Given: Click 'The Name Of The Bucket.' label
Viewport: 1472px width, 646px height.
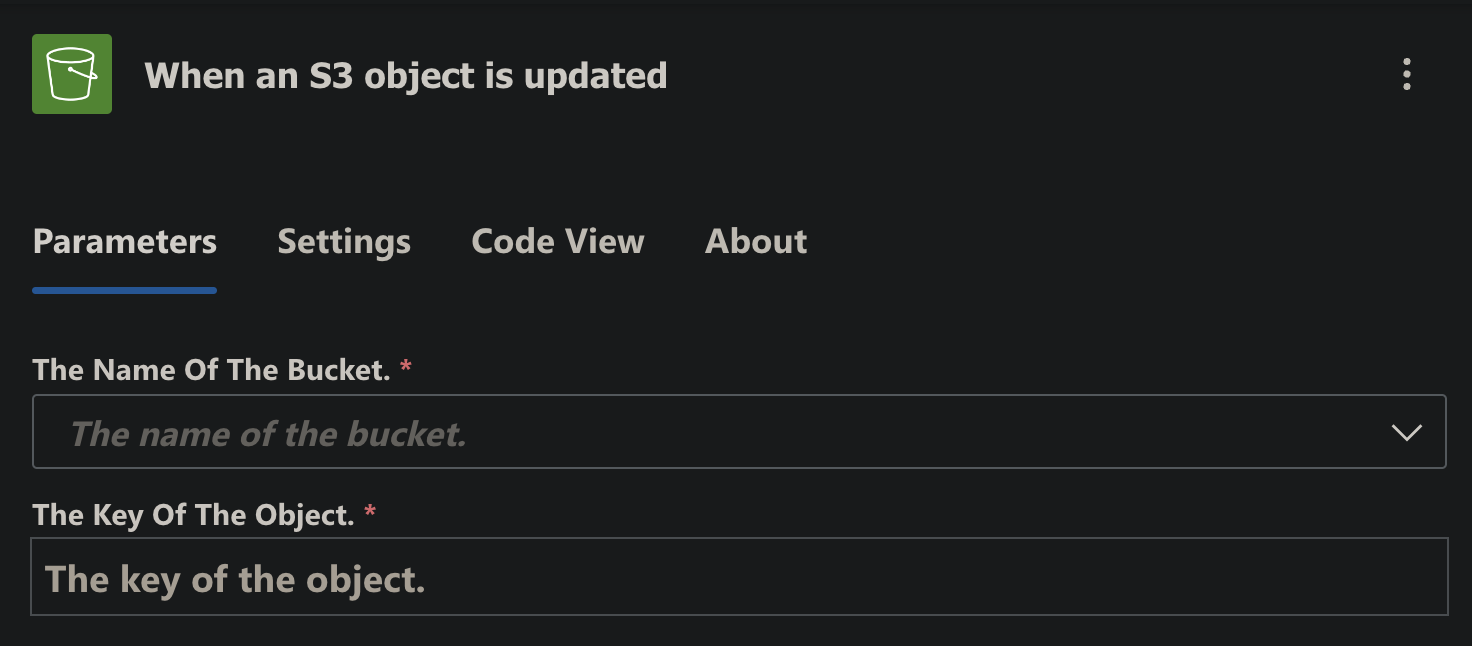Looking at the screenshot, I should coord(211,370).
